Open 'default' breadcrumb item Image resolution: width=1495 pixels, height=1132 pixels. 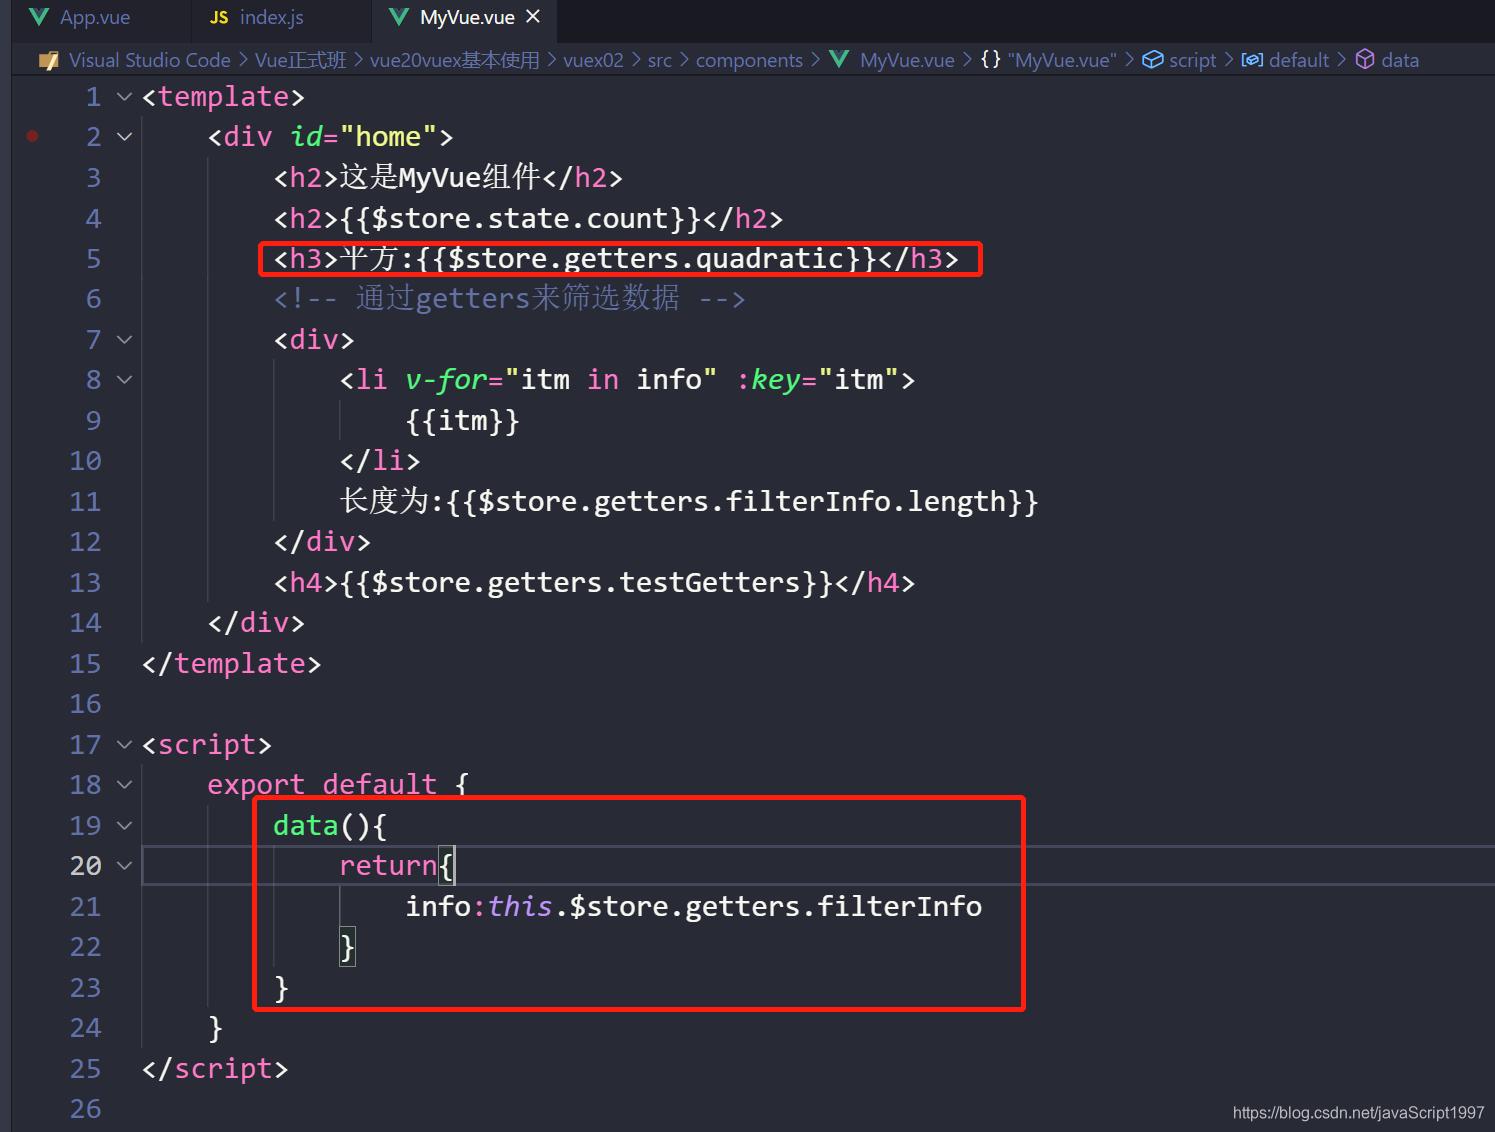tap(1299, 60)
